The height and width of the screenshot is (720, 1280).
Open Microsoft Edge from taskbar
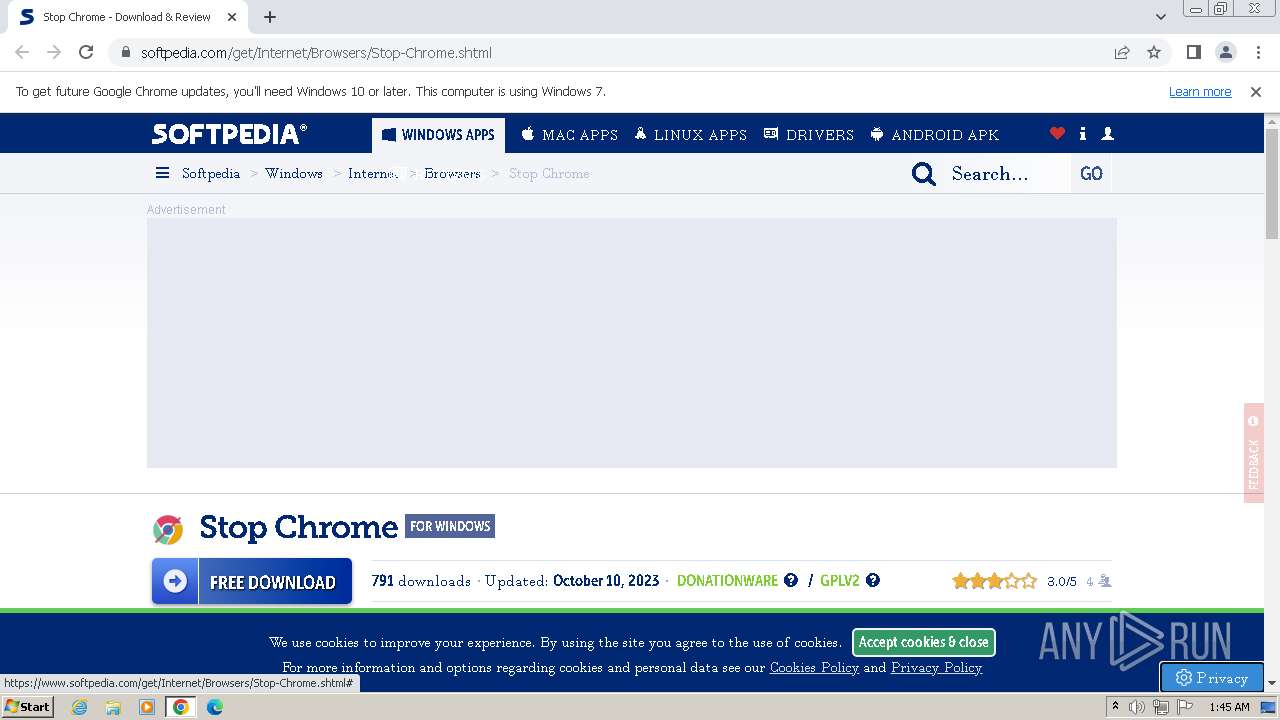pyautogui.click(x=214, y=707)
